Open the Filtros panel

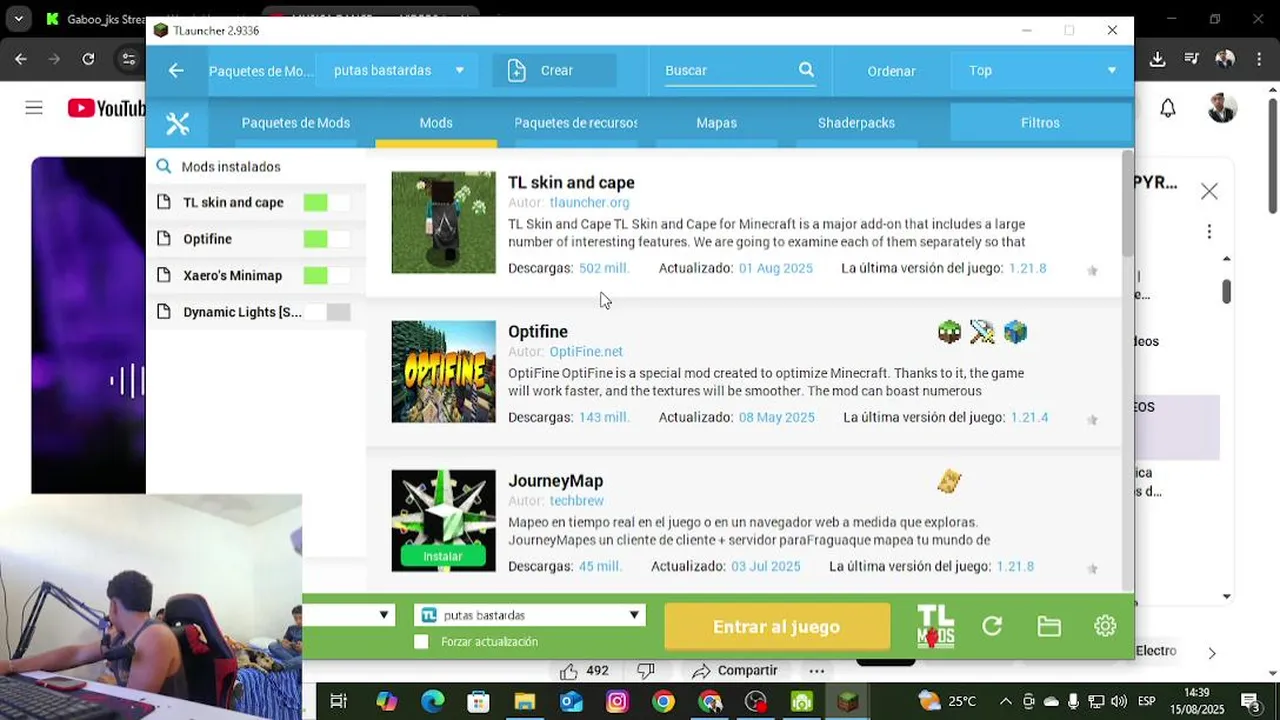[1040, 123]
